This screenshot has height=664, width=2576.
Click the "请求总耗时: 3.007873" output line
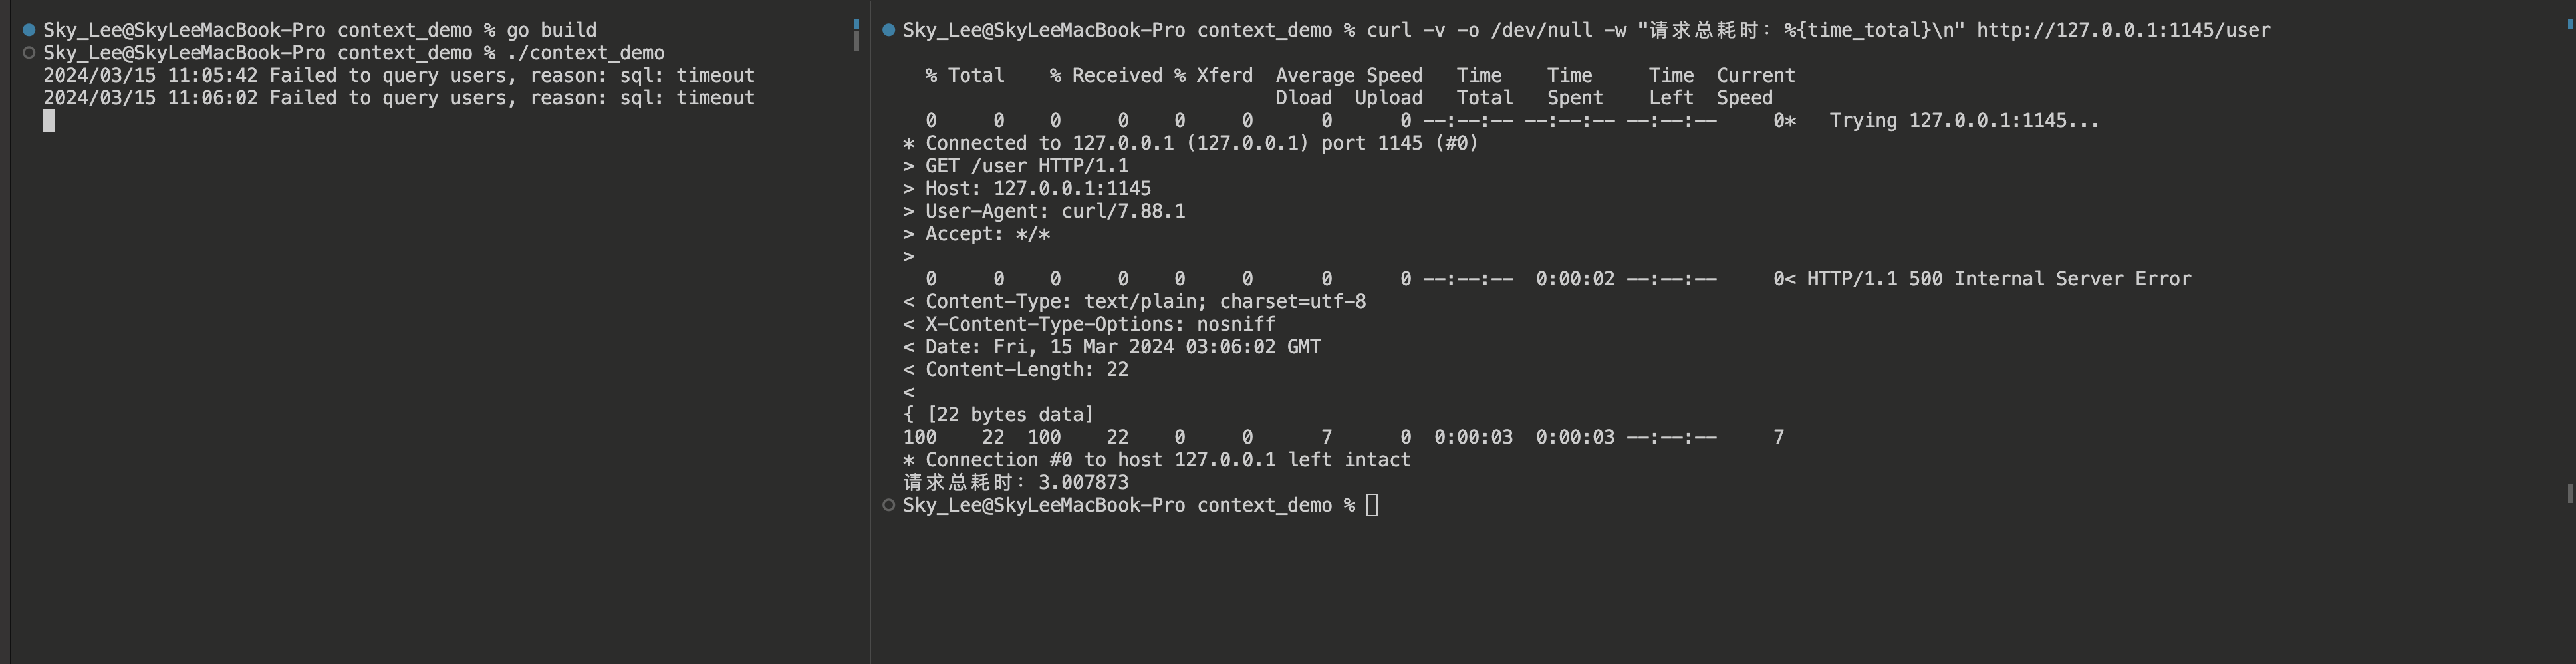[x=1015, y=483]
